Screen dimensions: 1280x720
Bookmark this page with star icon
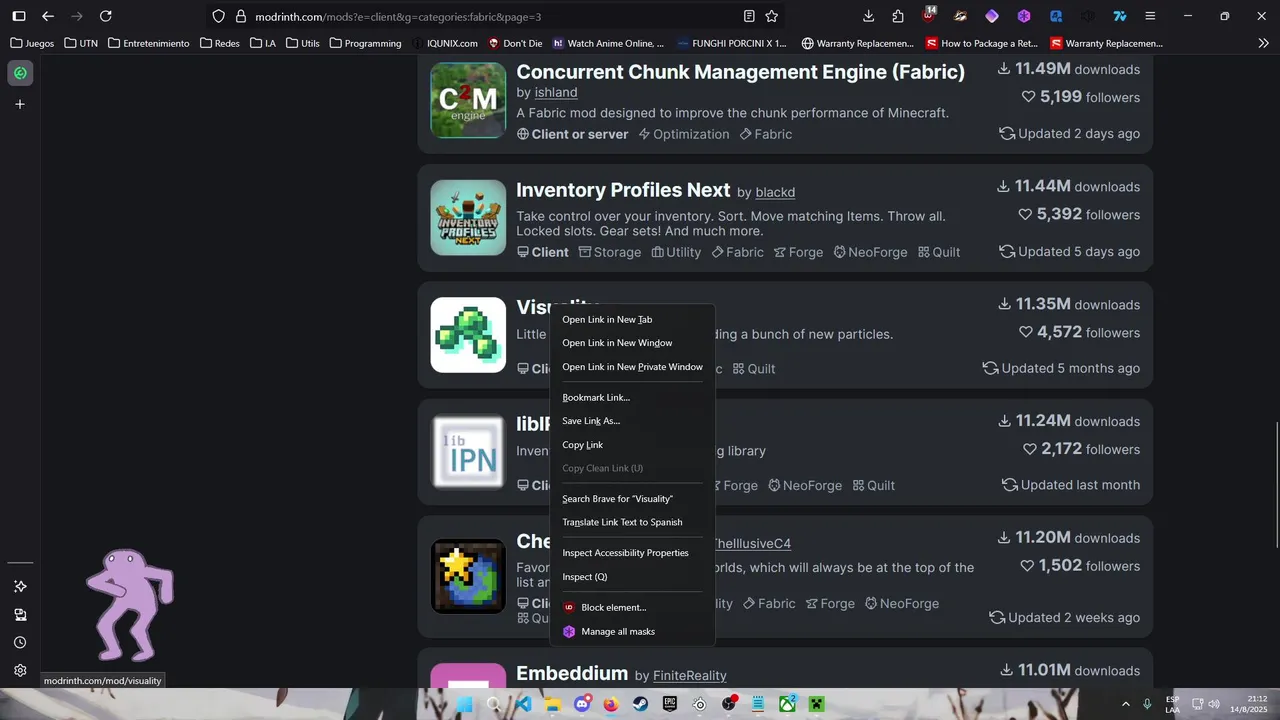coord(772,16)
